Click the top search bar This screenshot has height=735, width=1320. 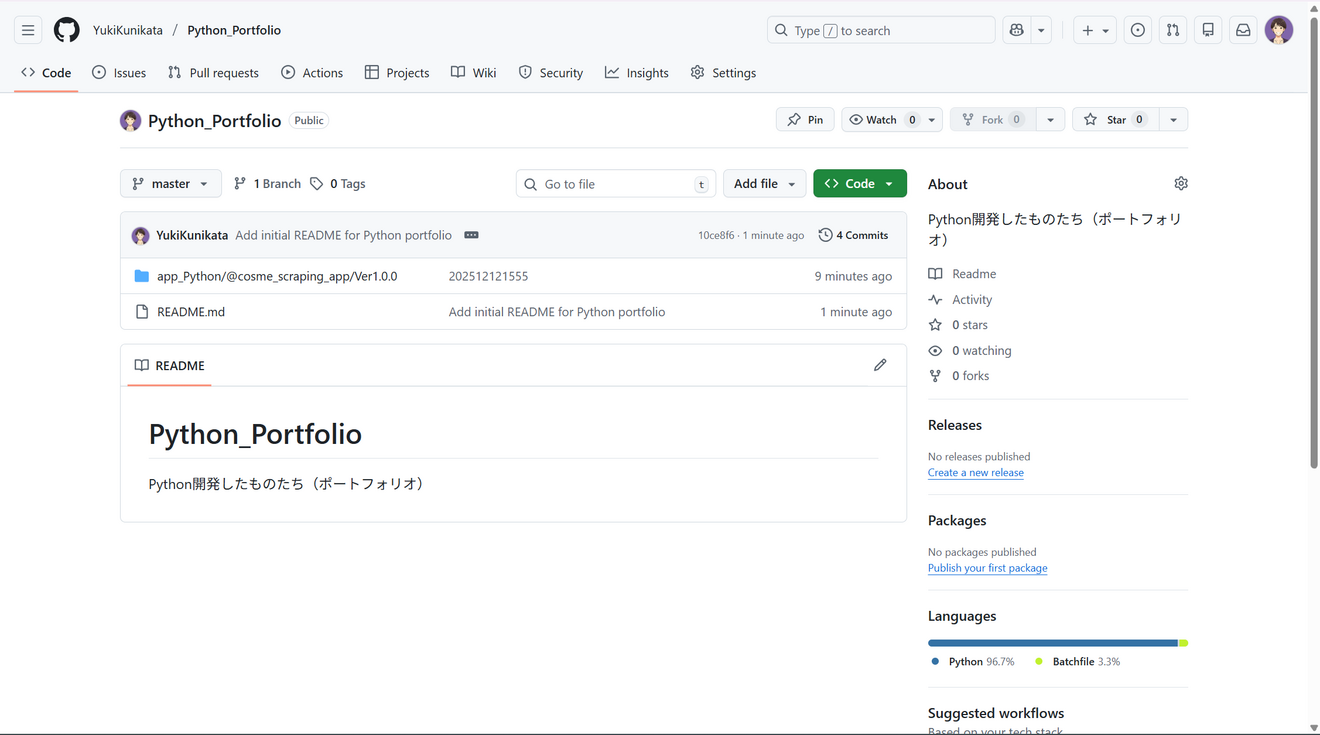point(881,30)
